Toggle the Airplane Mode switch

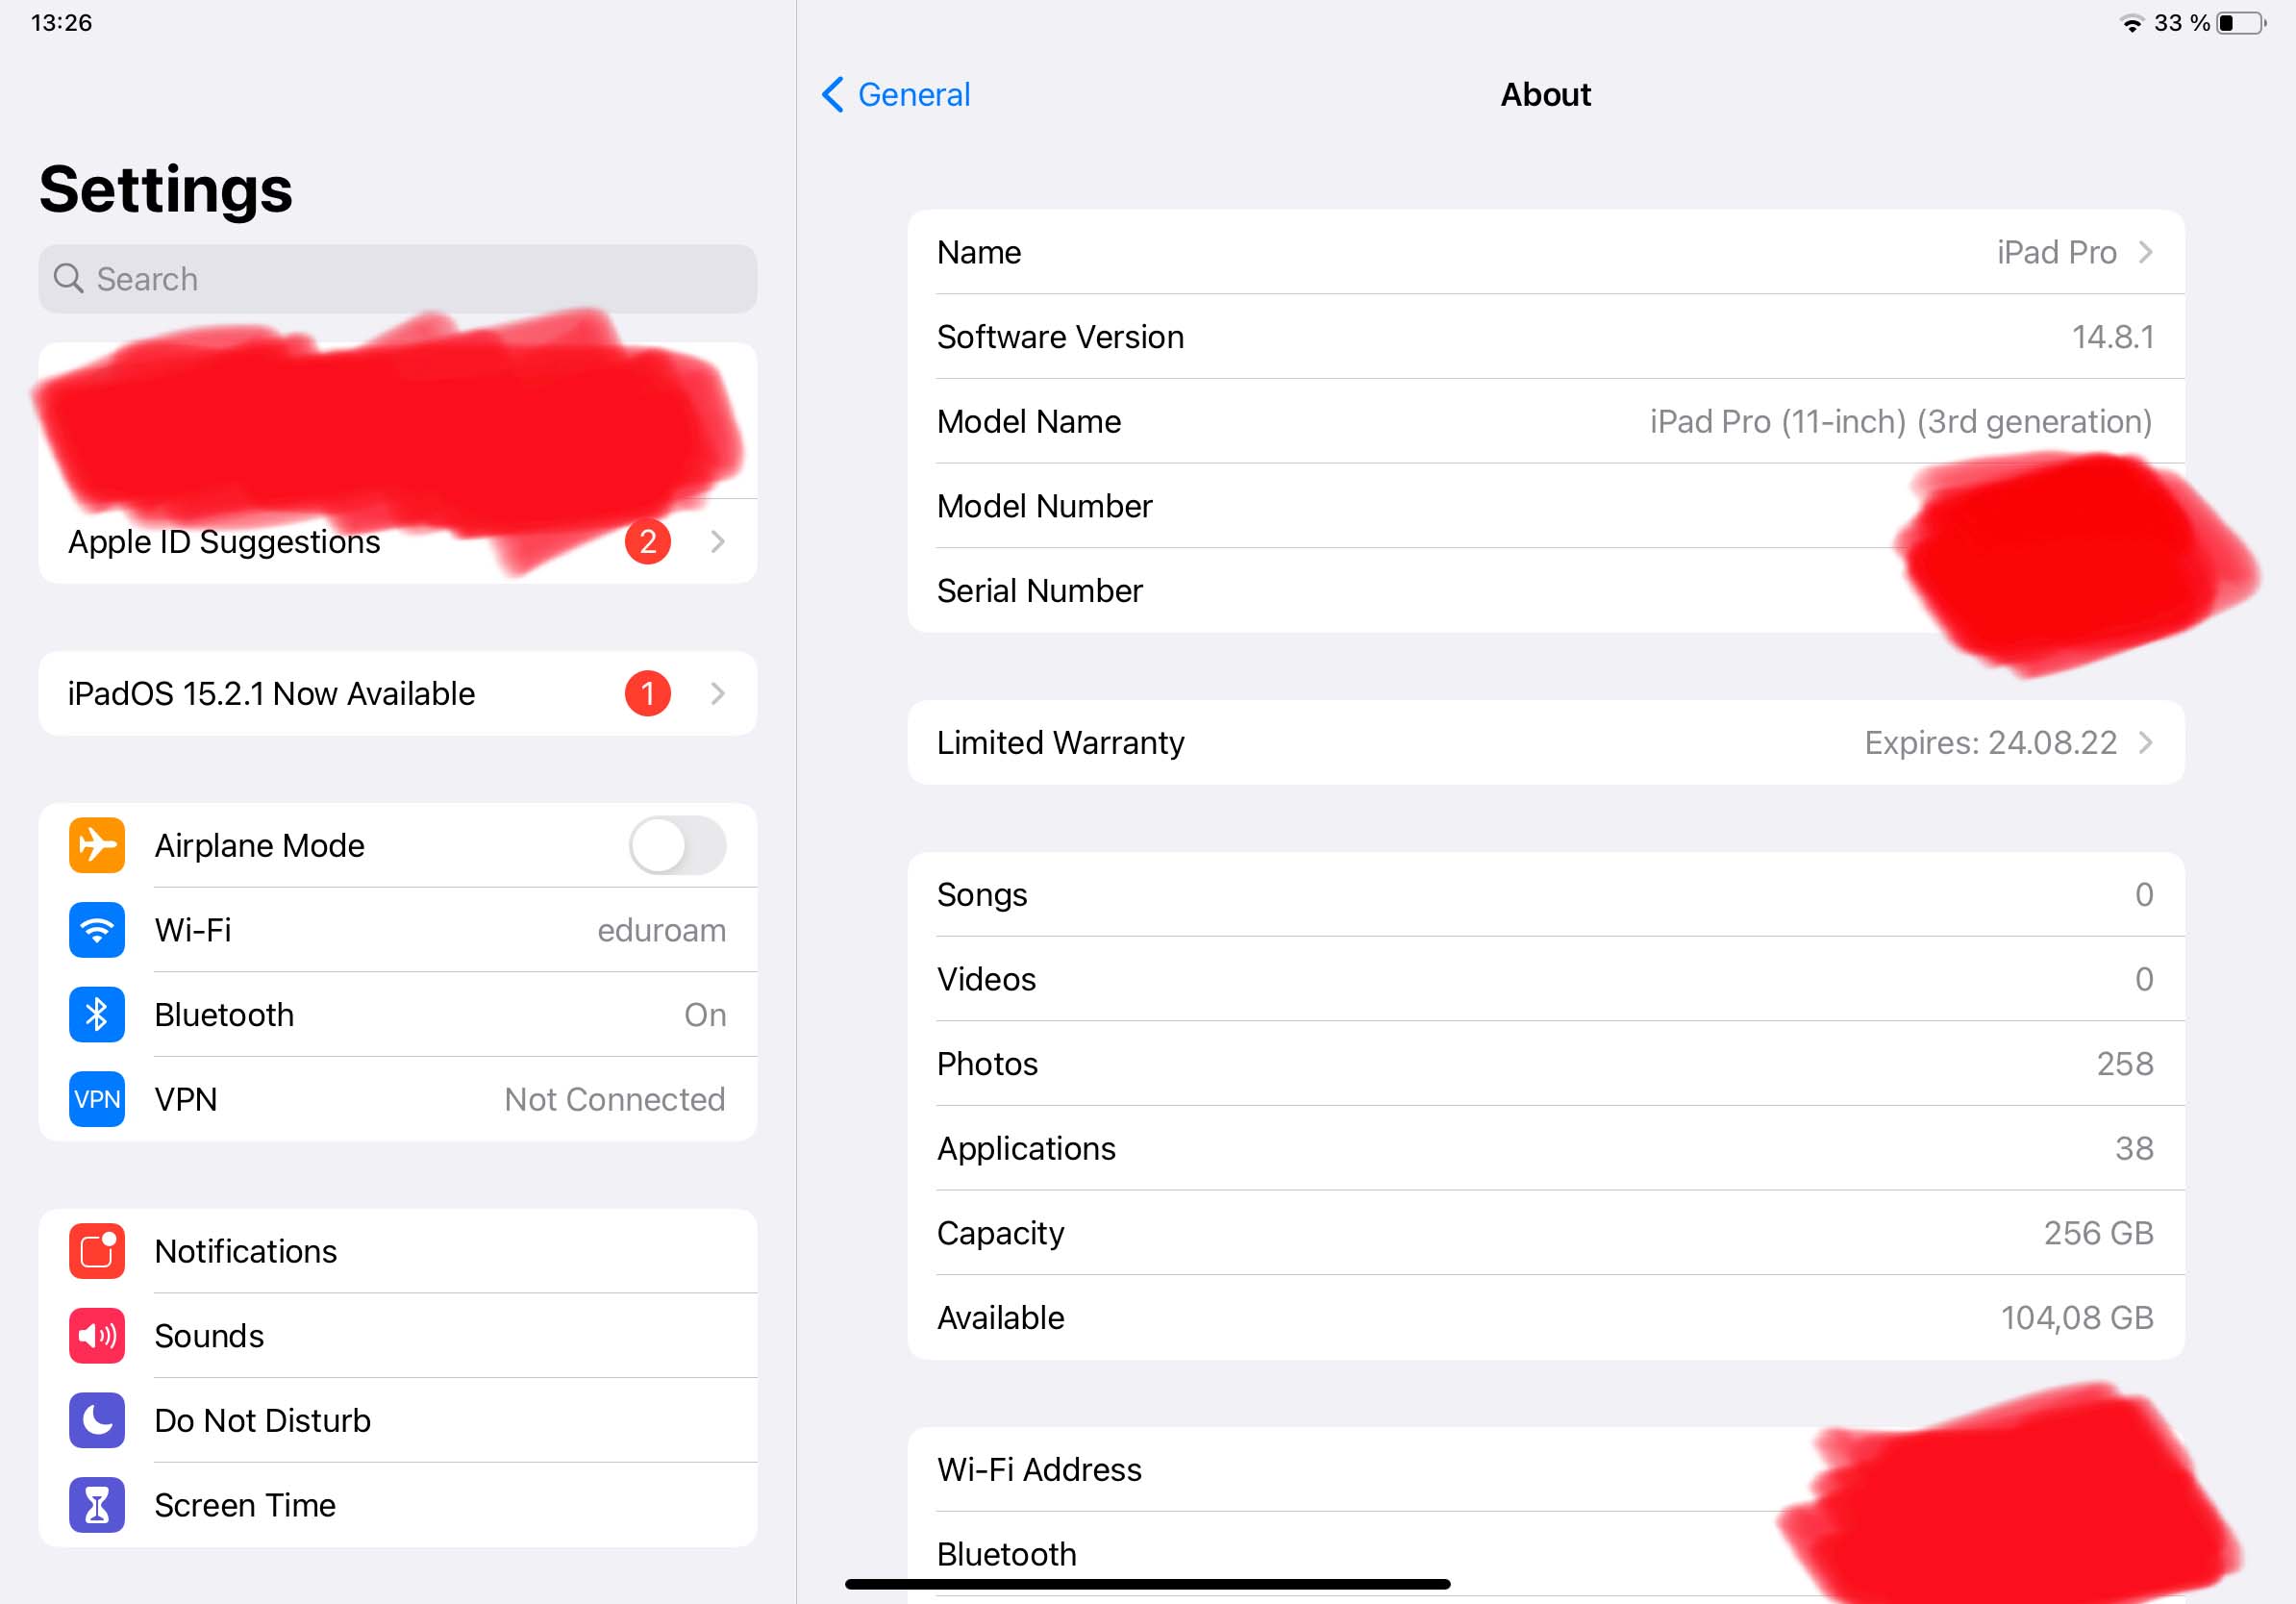click(x=677, y=845)
